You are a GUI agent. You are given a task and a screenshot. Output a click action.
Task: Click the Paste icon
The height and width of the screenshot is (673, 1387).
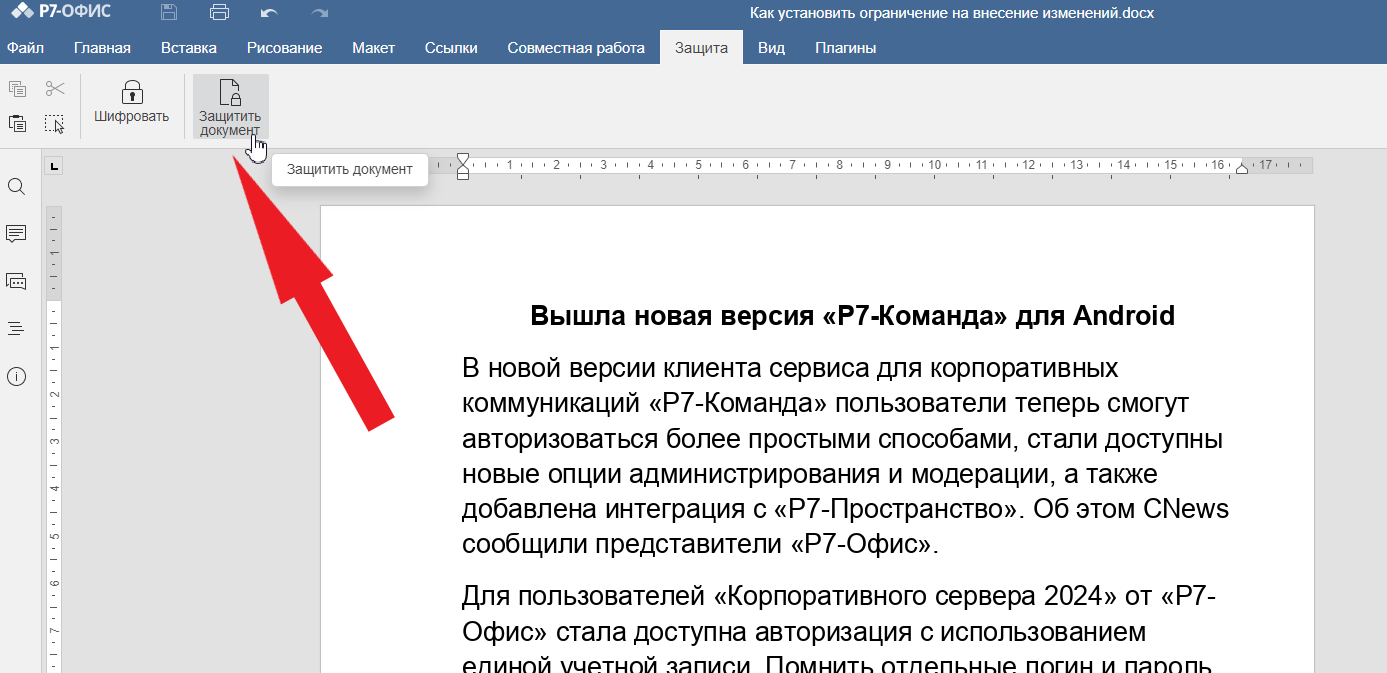pos(17,124)
